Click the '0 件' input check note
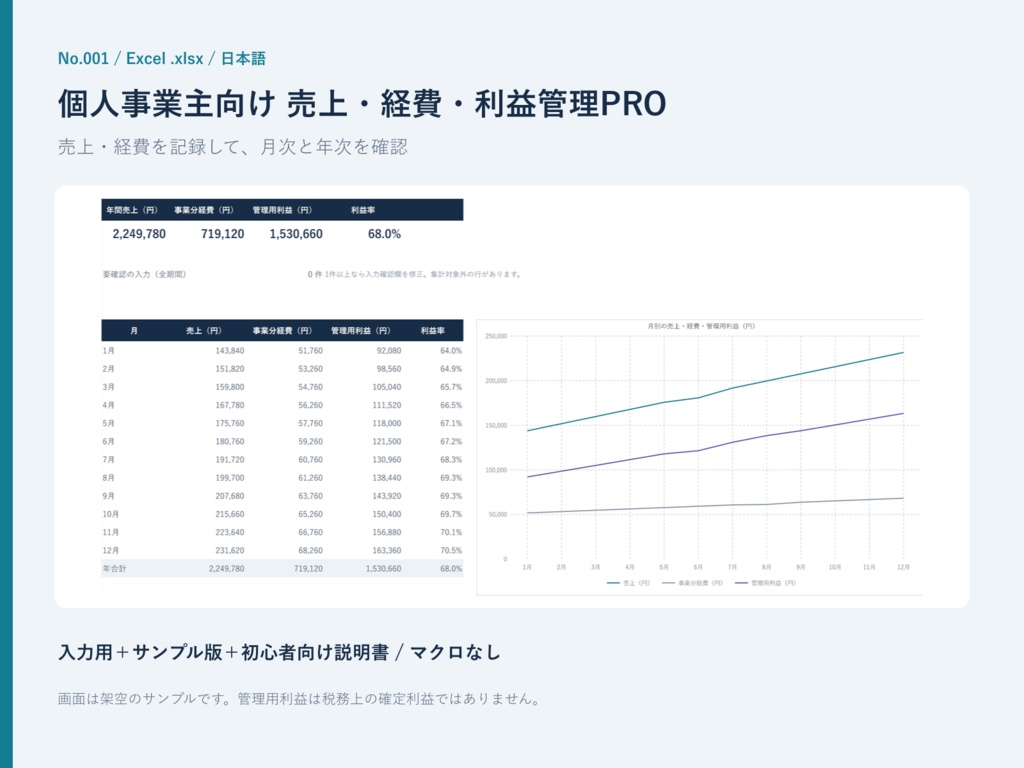 click(315, 274)
